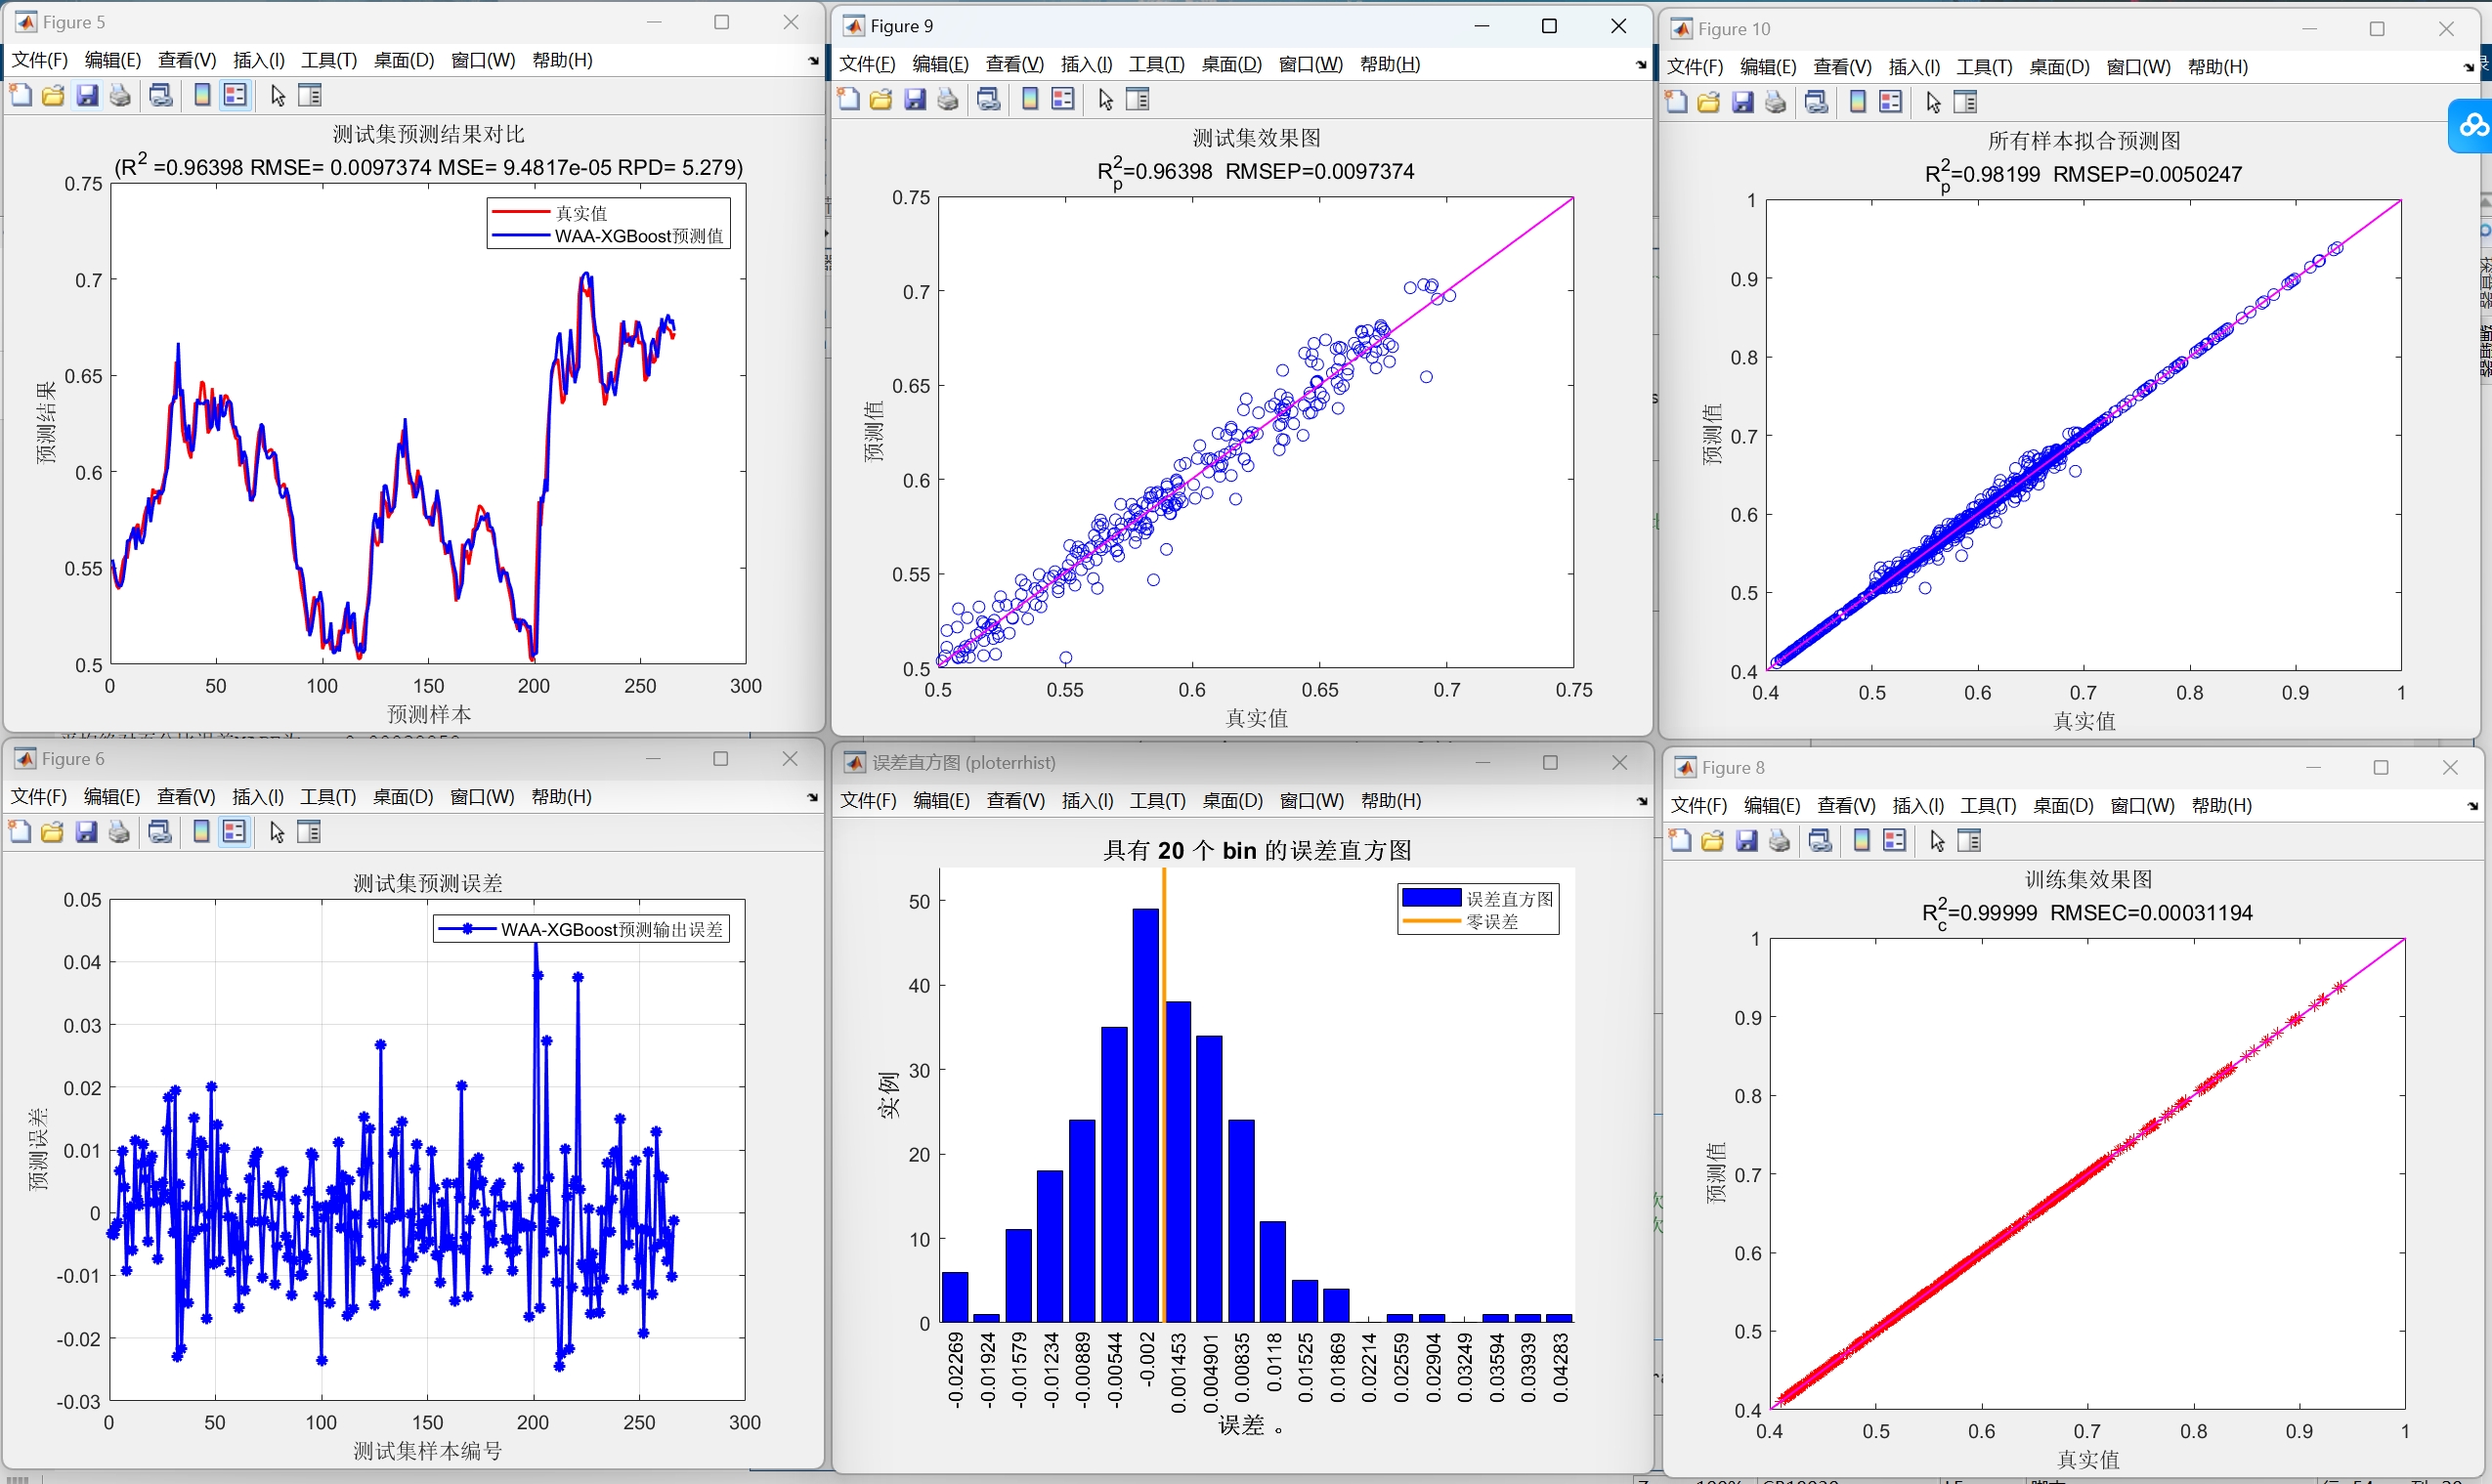Click WAA-XGBoost预测值 legend entry in Figure 5

point(638,237)
